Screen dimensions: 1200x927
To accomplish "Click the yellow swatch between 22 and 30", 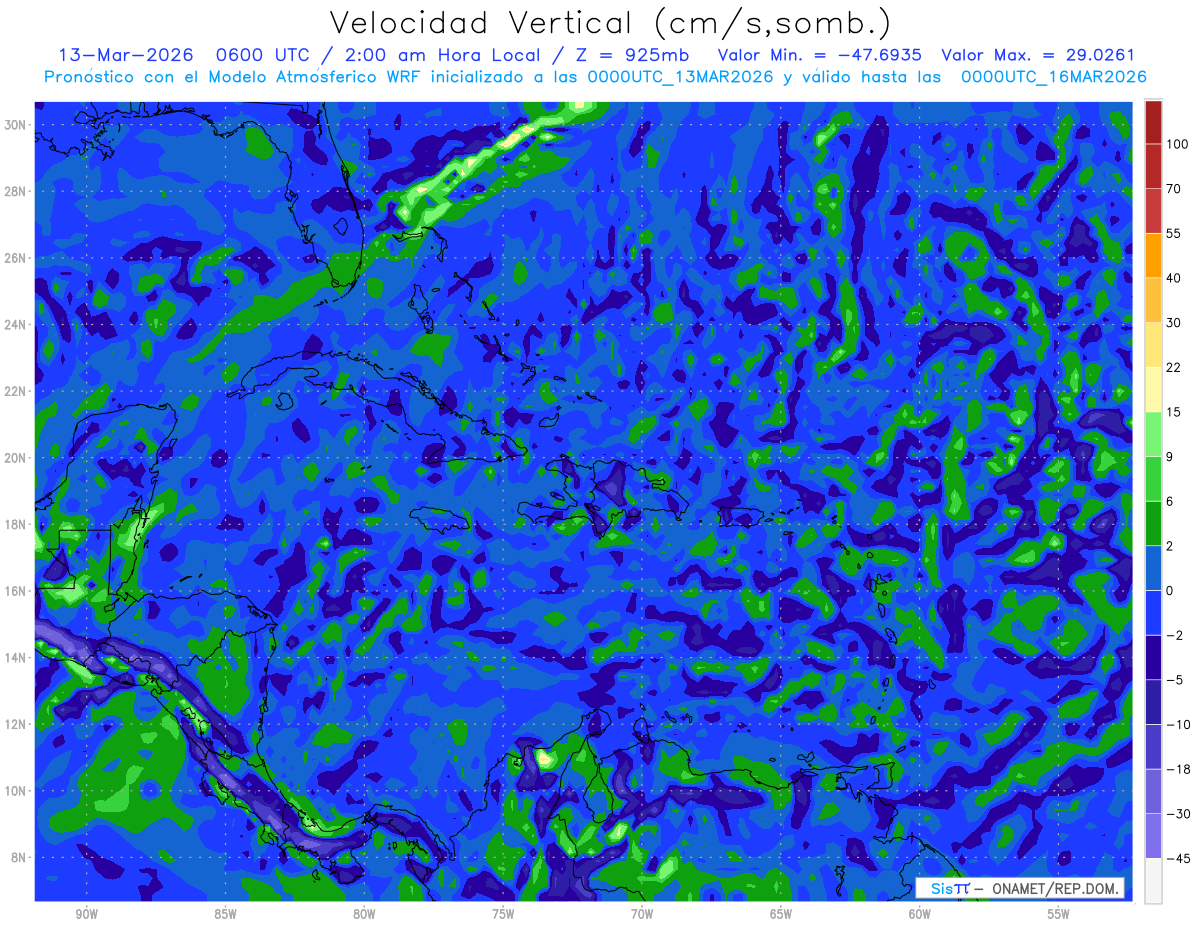I will pyautogui.click(x=1153, y=345).
